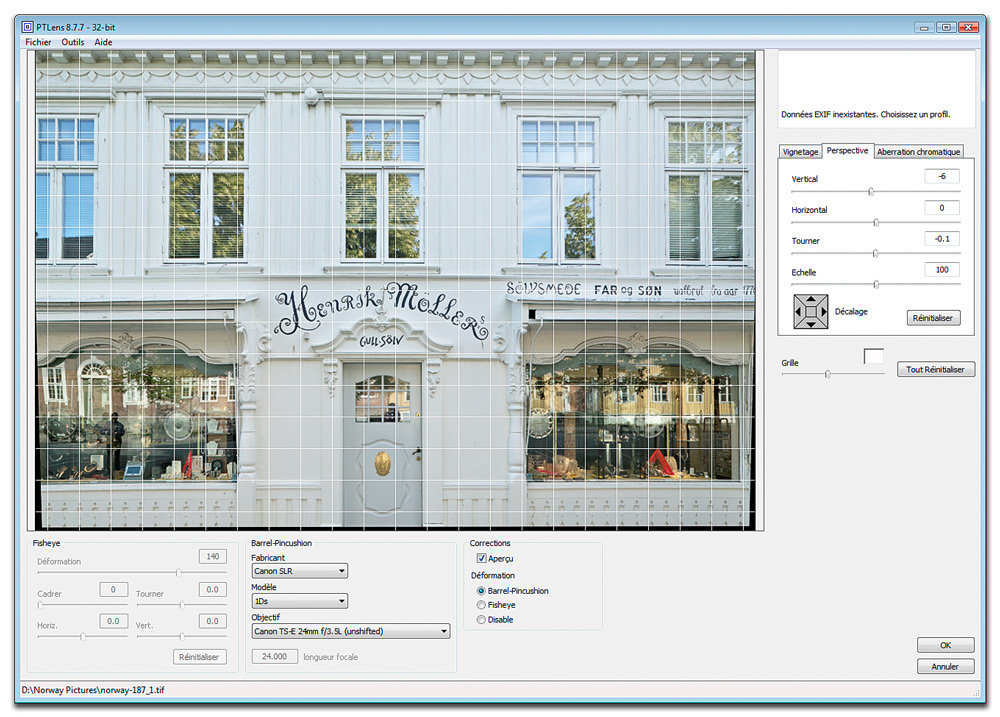
Task: Click Réinitialiser in the Perspective panel
Action: (x=933, y=318)
